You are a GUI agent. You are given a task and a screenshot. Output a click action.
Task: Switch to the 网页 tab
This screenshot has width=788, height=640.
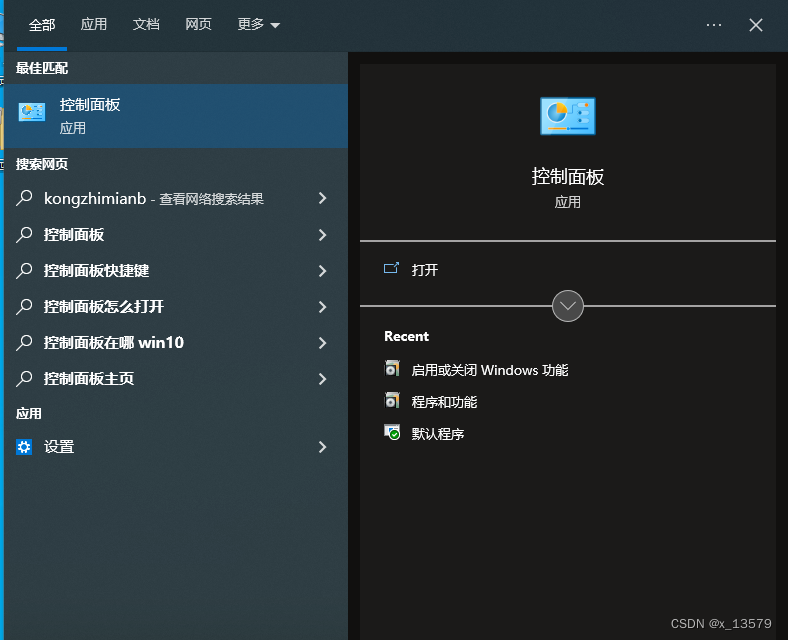pos(199,24)
